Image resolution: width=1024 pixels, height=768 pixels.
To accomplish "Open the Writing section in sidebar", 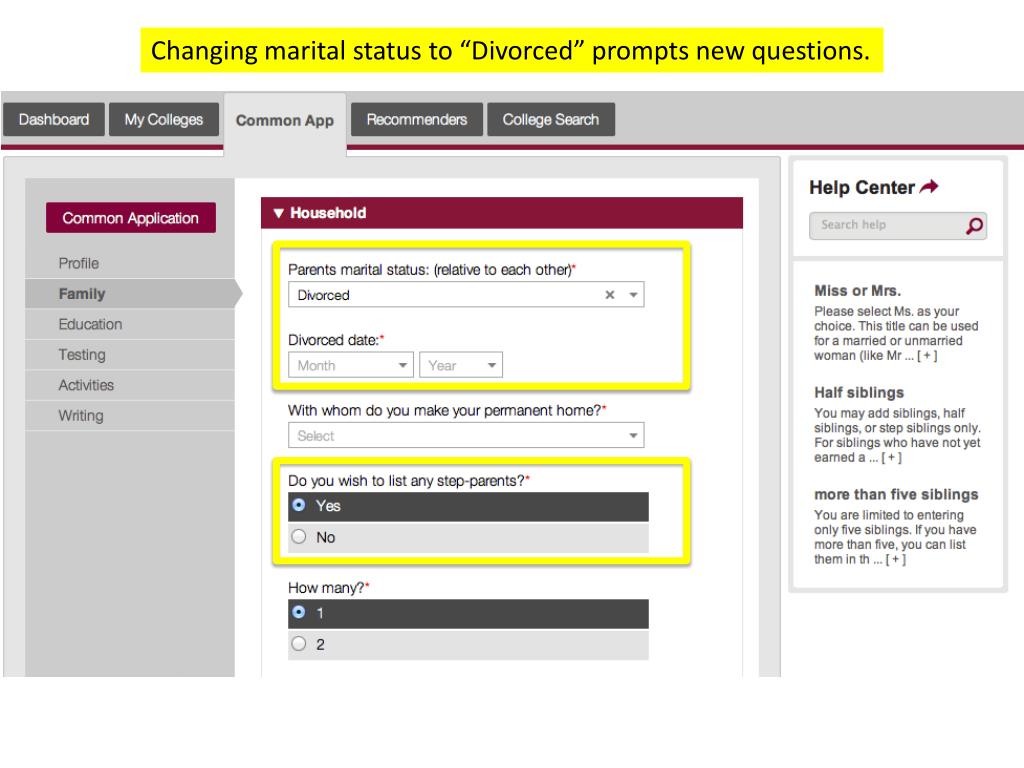I will [x=130, y=415].
